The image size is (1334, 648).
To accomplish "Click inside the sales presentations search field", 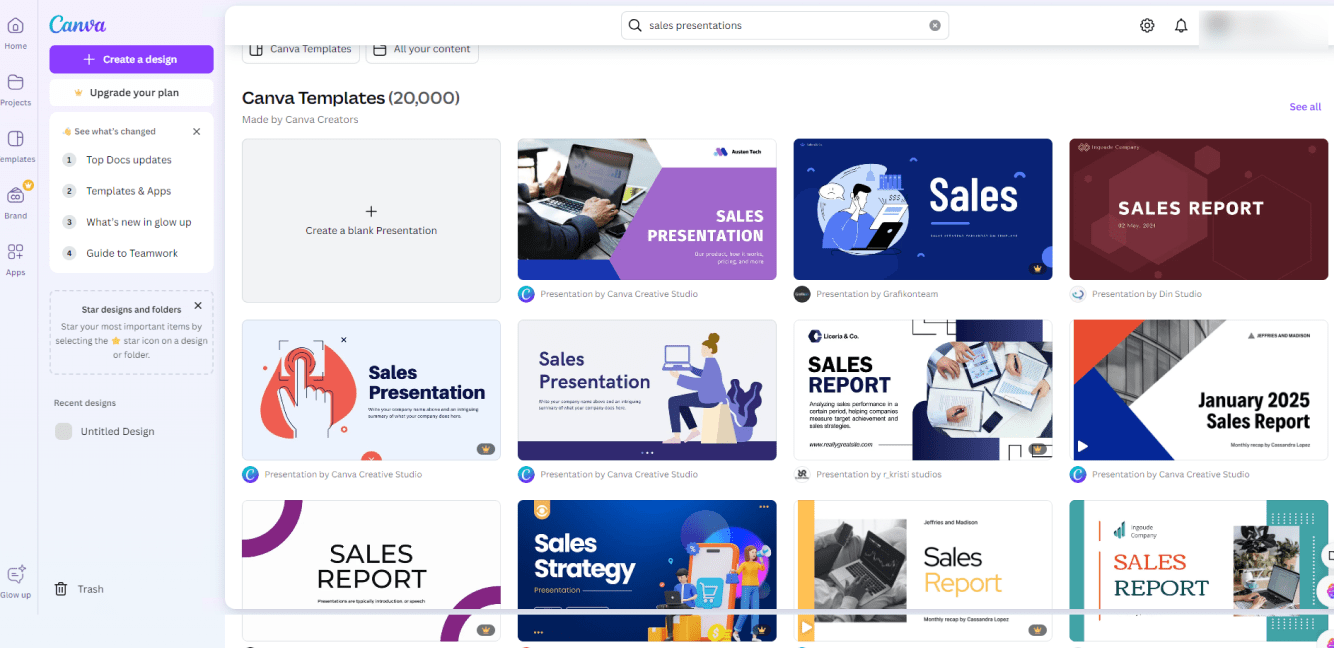I will click(785, 25).
